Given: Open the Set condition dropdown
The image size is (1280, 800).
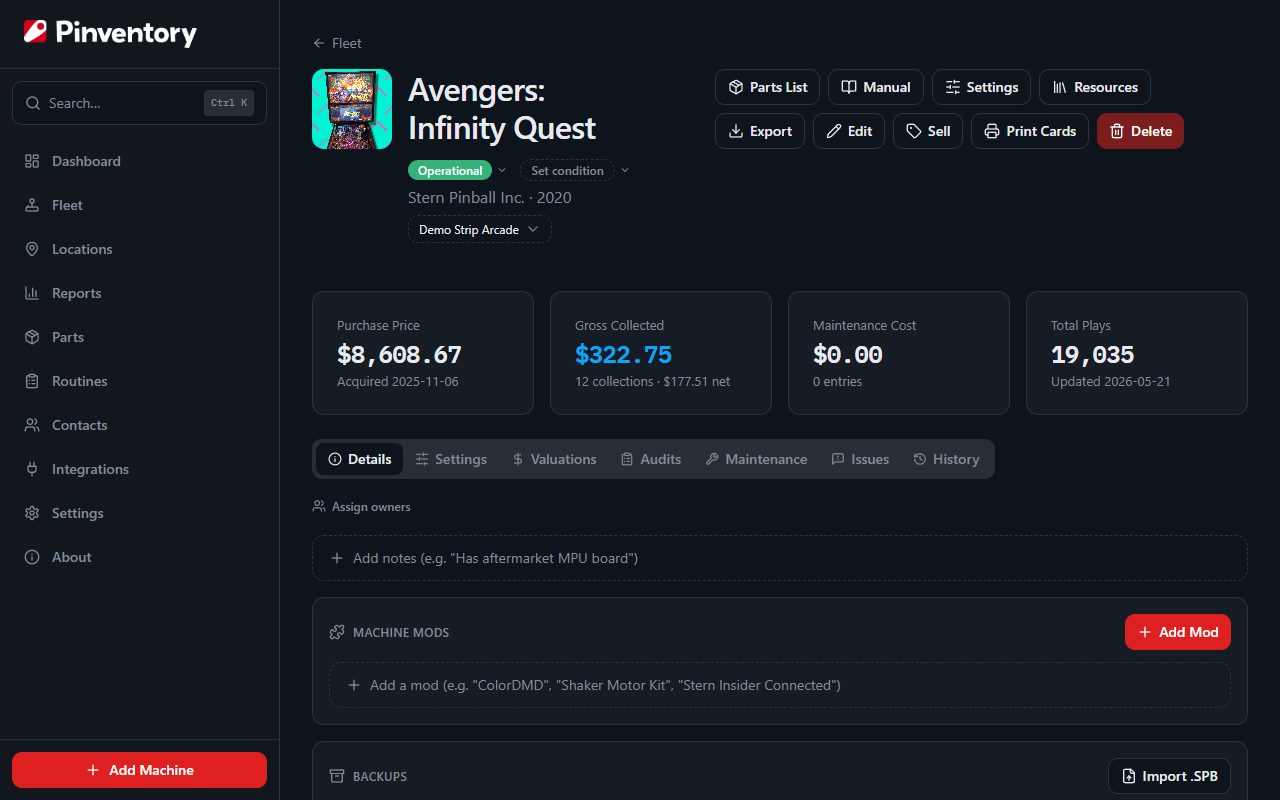Looking at the screenshot, I should coord(575,170).
